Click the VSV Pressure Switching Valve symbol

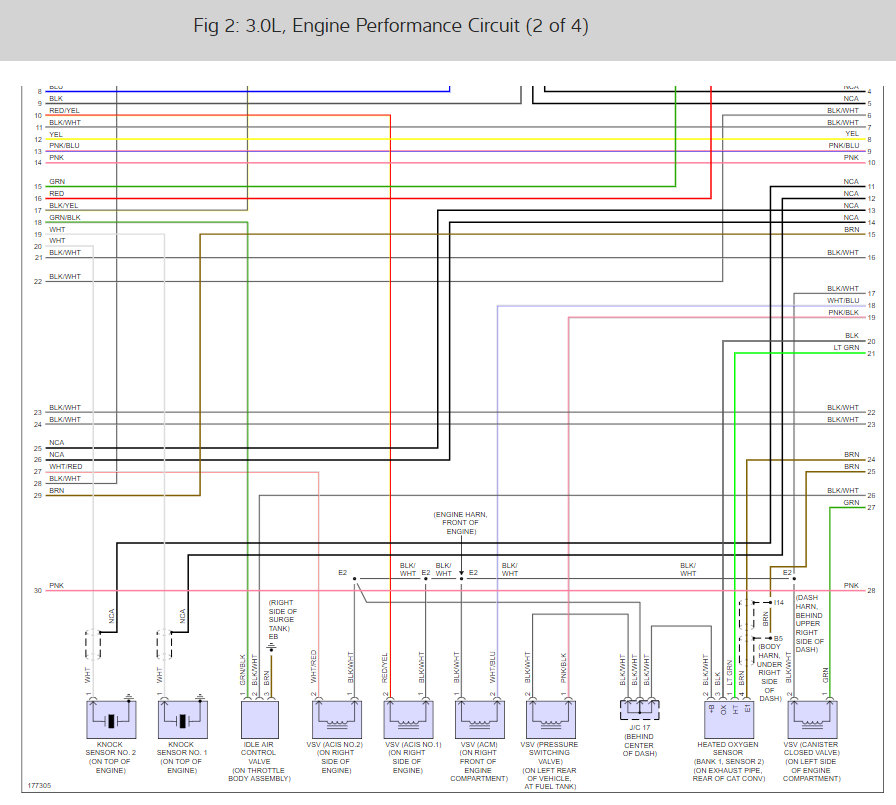point(550,719)
